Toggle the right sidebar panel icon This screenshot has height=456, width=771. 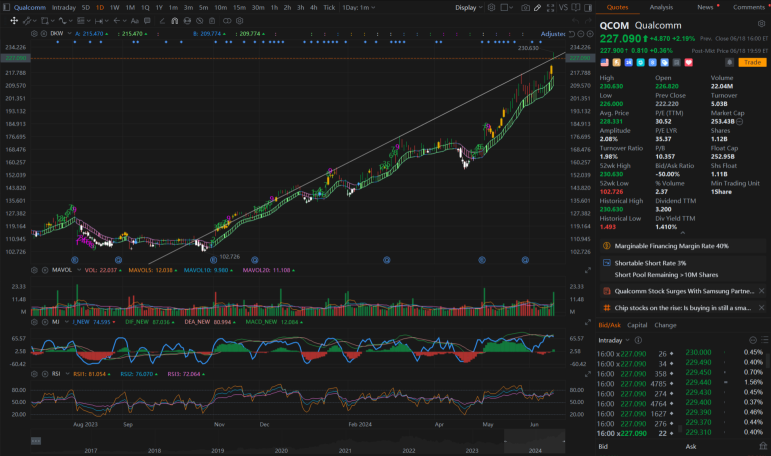(588, 7)
